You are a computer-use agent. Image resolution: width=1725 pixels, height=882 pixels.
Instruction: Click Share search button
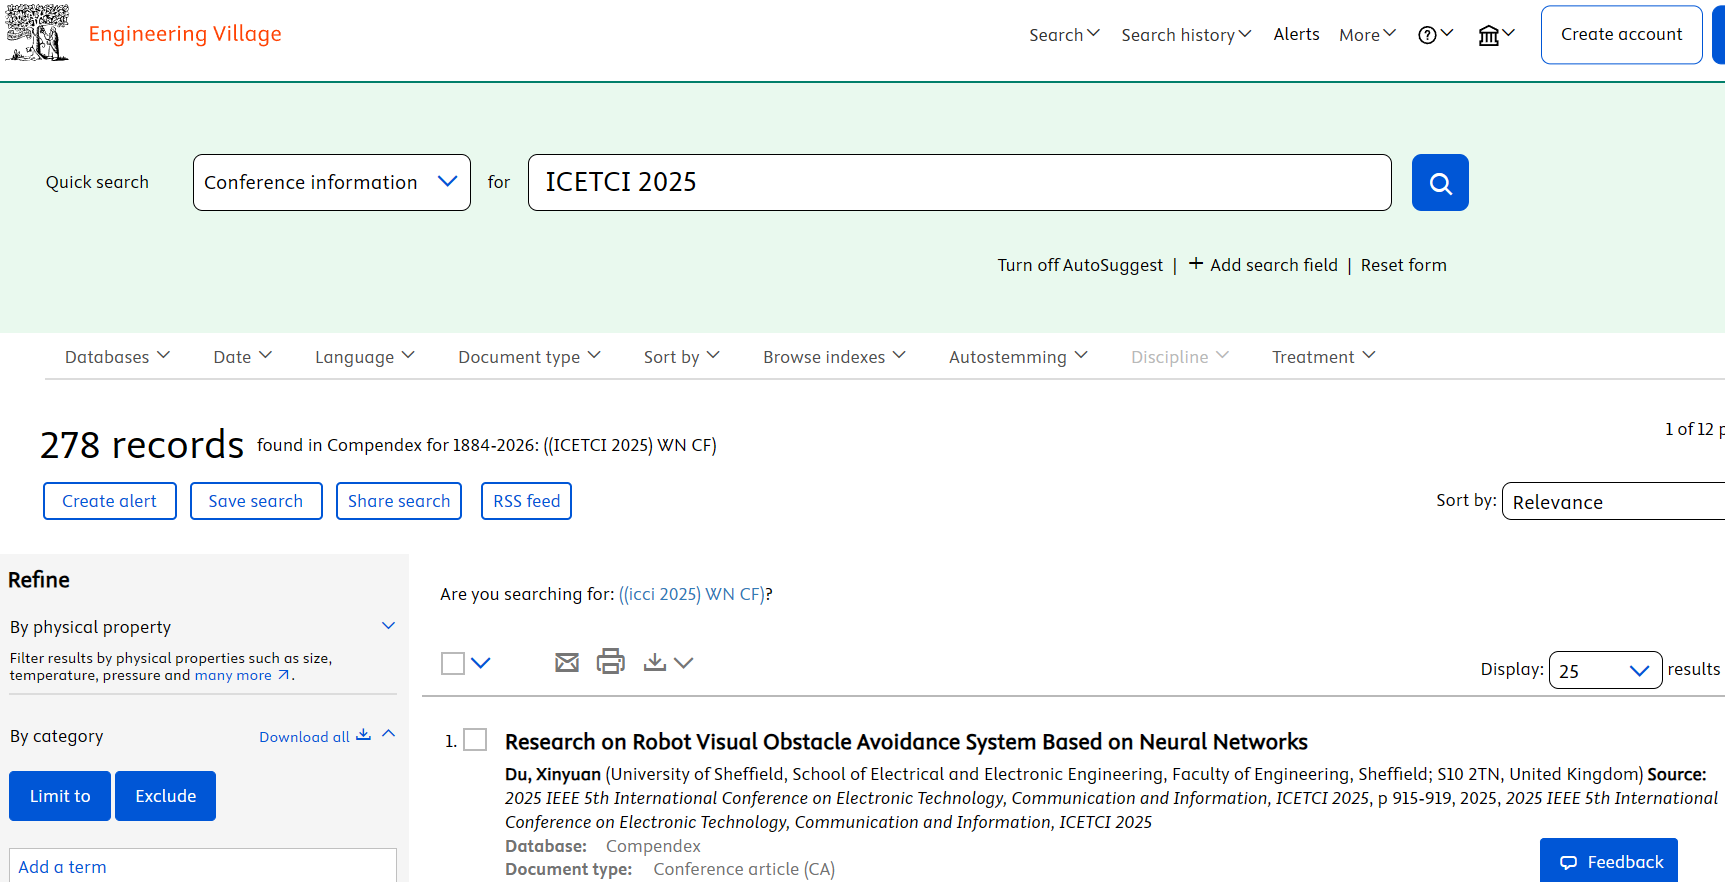[399, 501]
